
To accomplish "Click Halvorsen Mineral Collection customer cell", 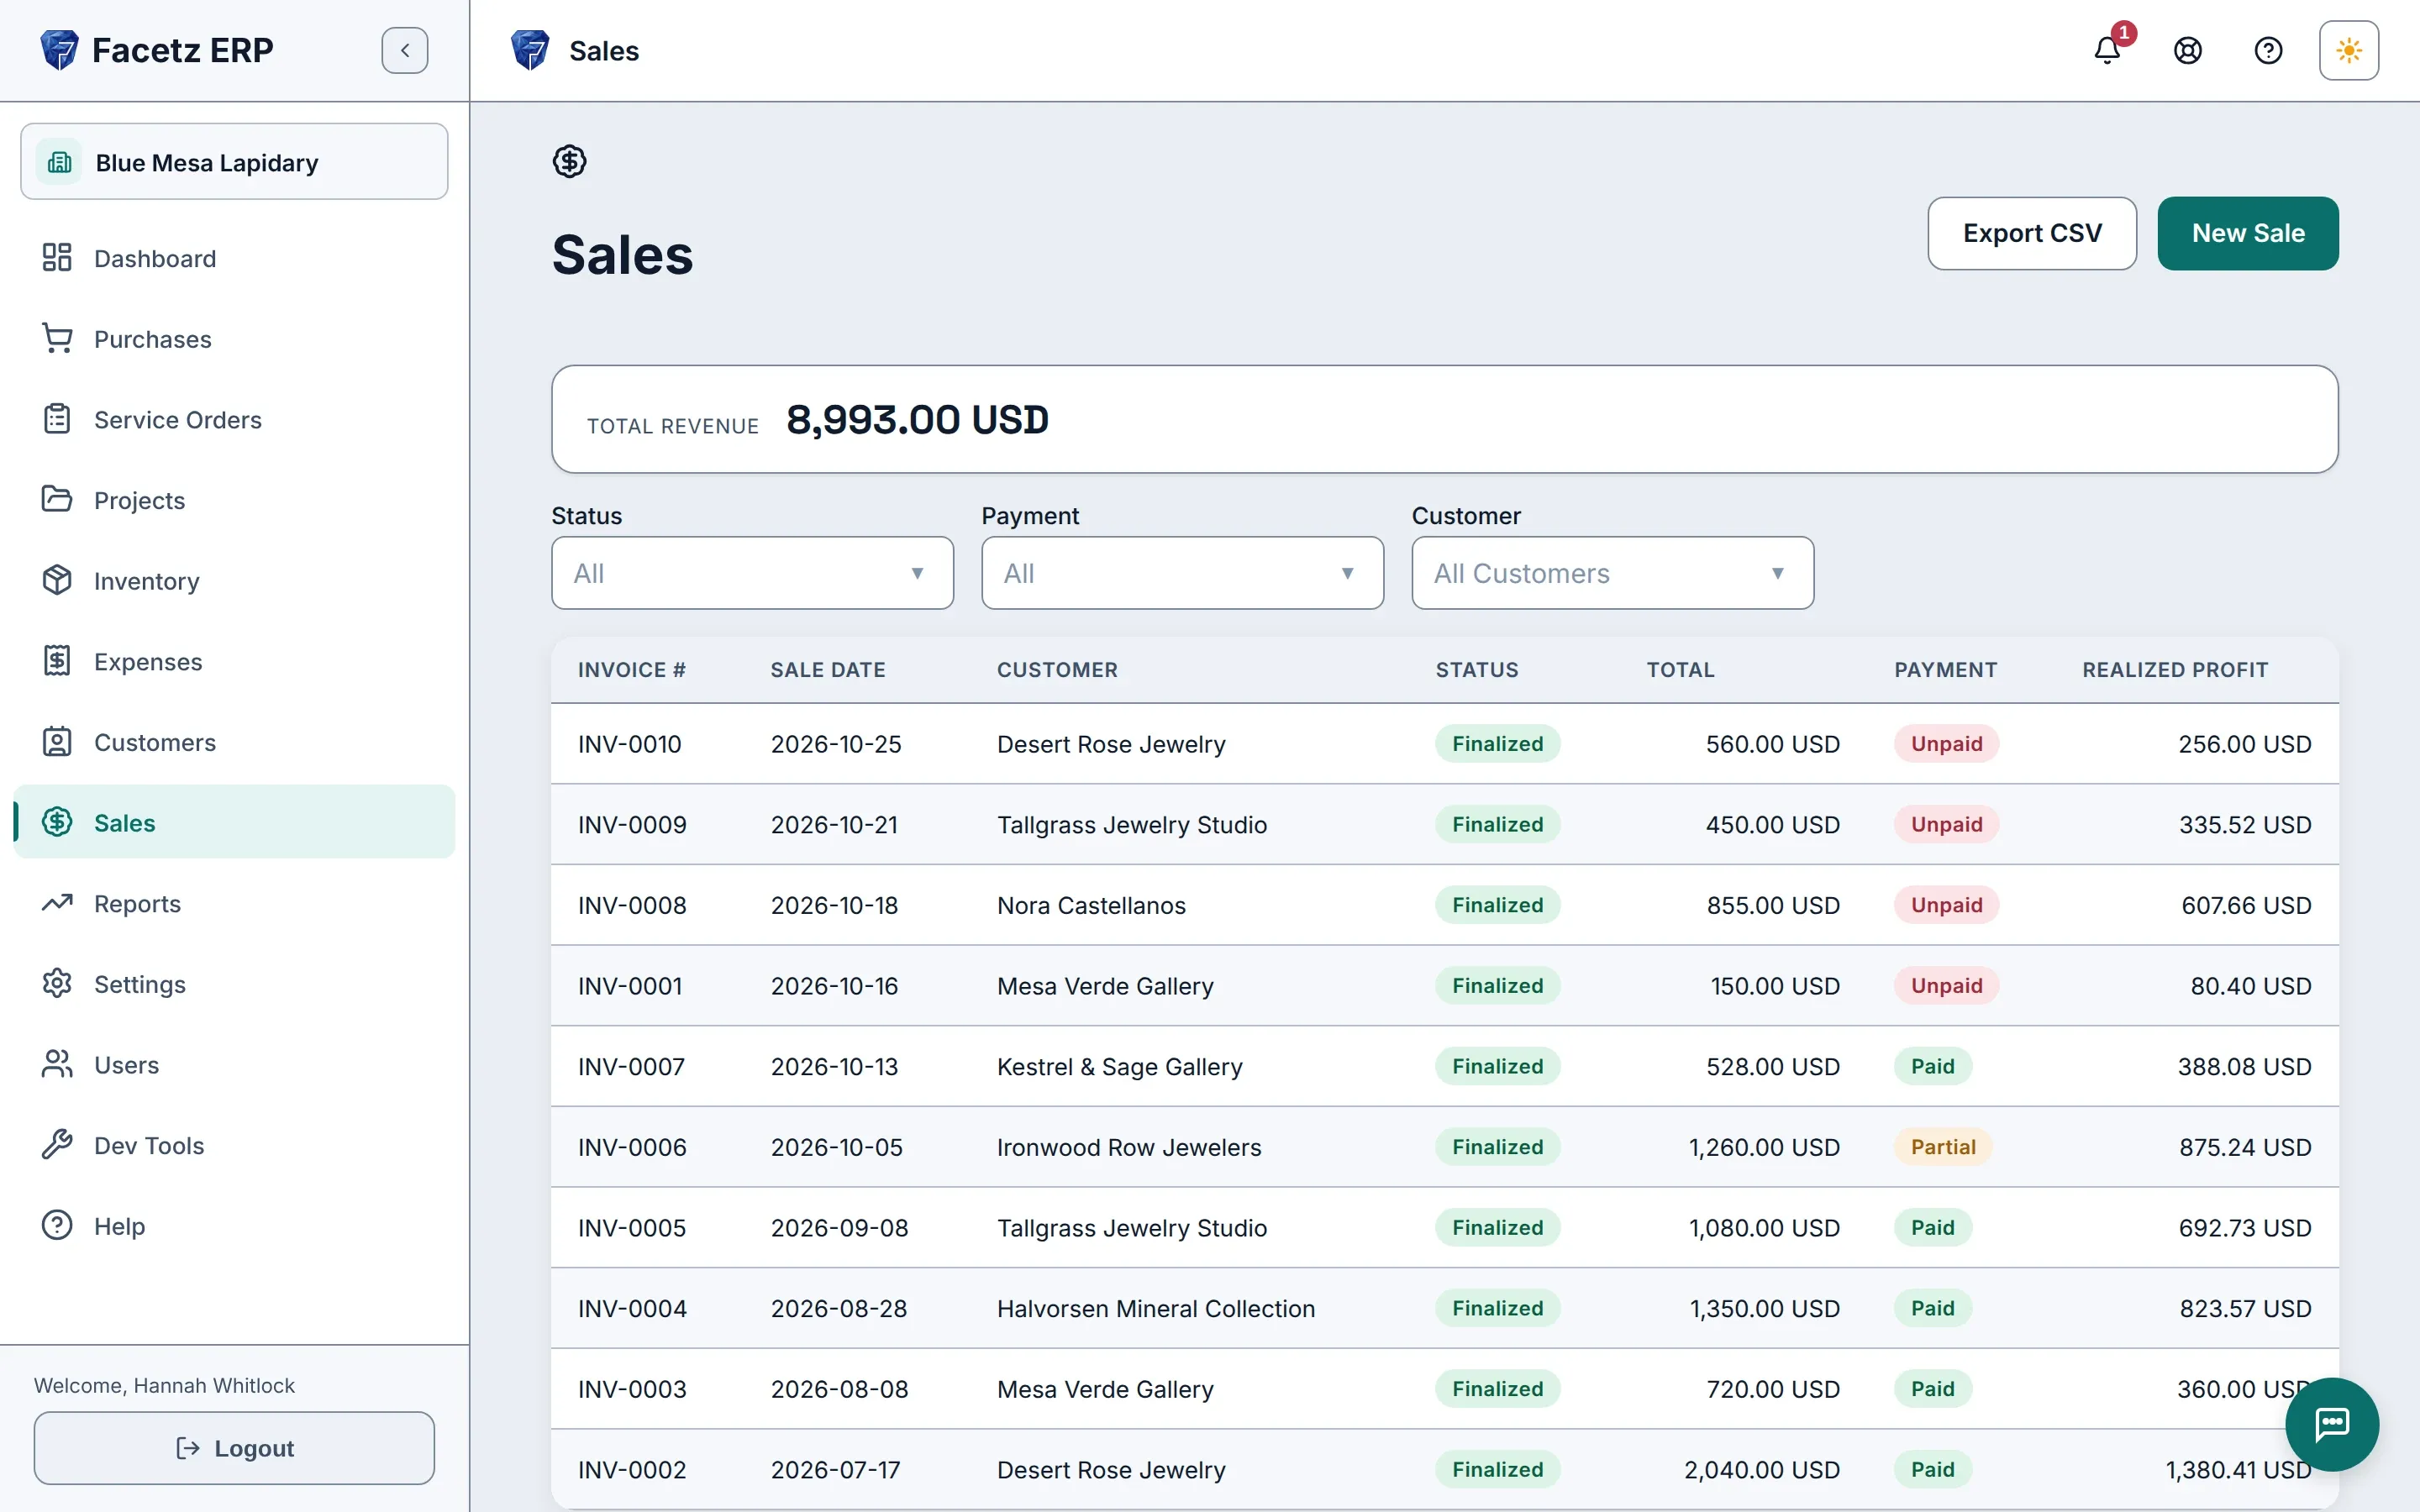I will coord(1156,1308).
